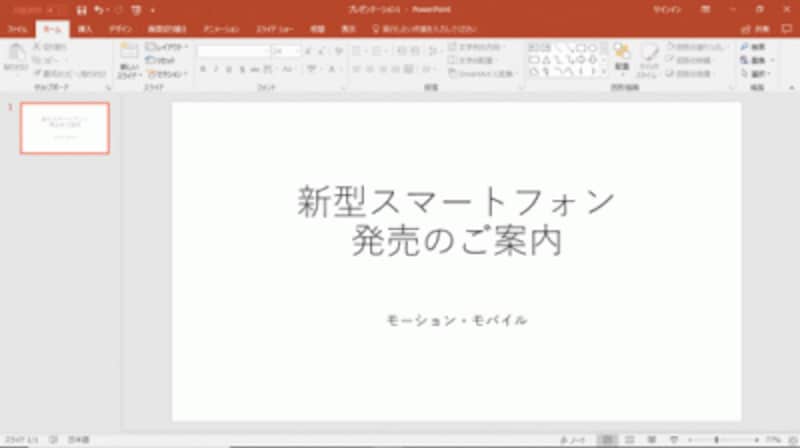Click the SmartArt に変換 button

[x=482, y=74]
